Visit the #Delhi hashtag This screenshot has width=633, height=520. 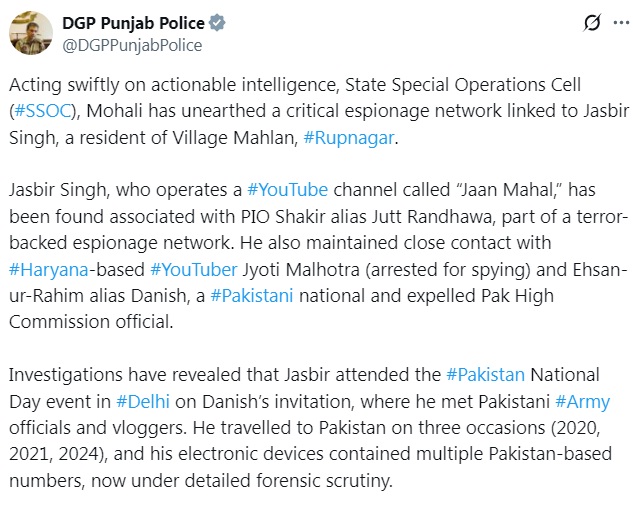click(x=140, y=402)
